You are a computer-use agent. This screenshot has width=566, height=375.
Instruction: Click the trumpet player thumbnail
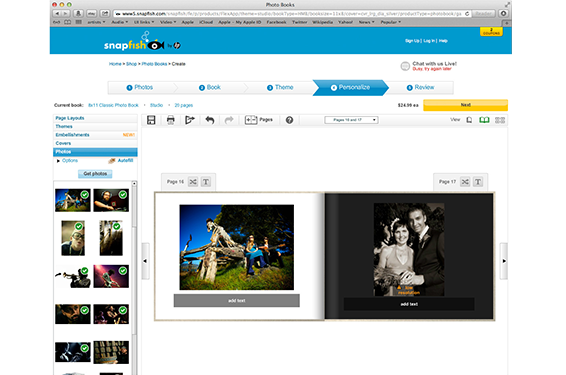tap(73, 277)
